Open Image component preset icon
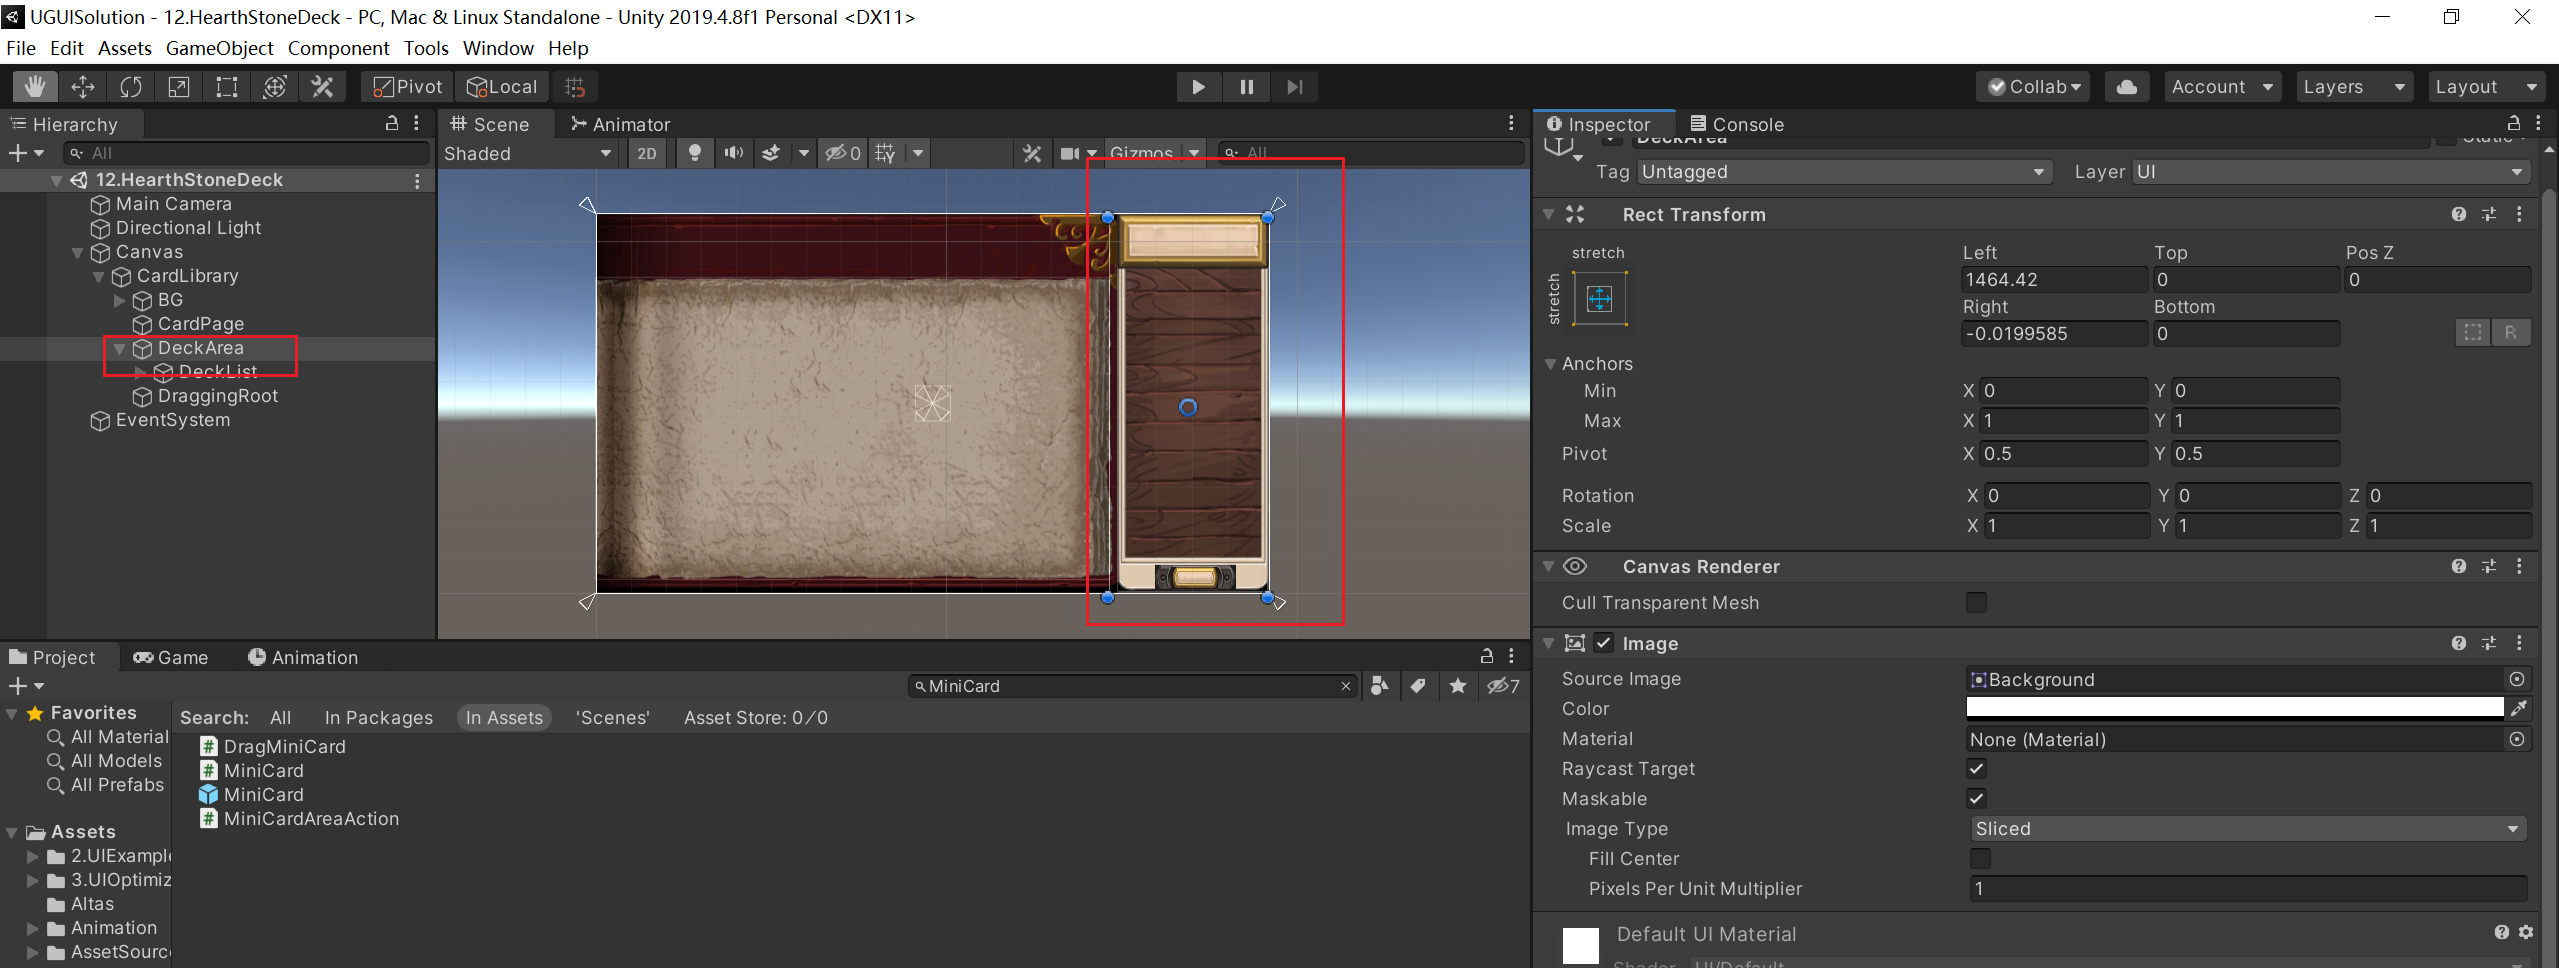2559x968 pixels. coord(2489,643)
